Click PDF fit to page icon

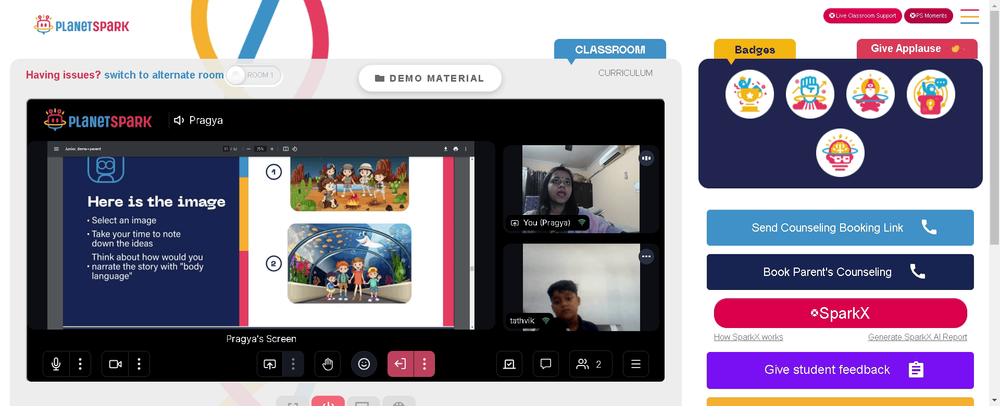point(286,149)
